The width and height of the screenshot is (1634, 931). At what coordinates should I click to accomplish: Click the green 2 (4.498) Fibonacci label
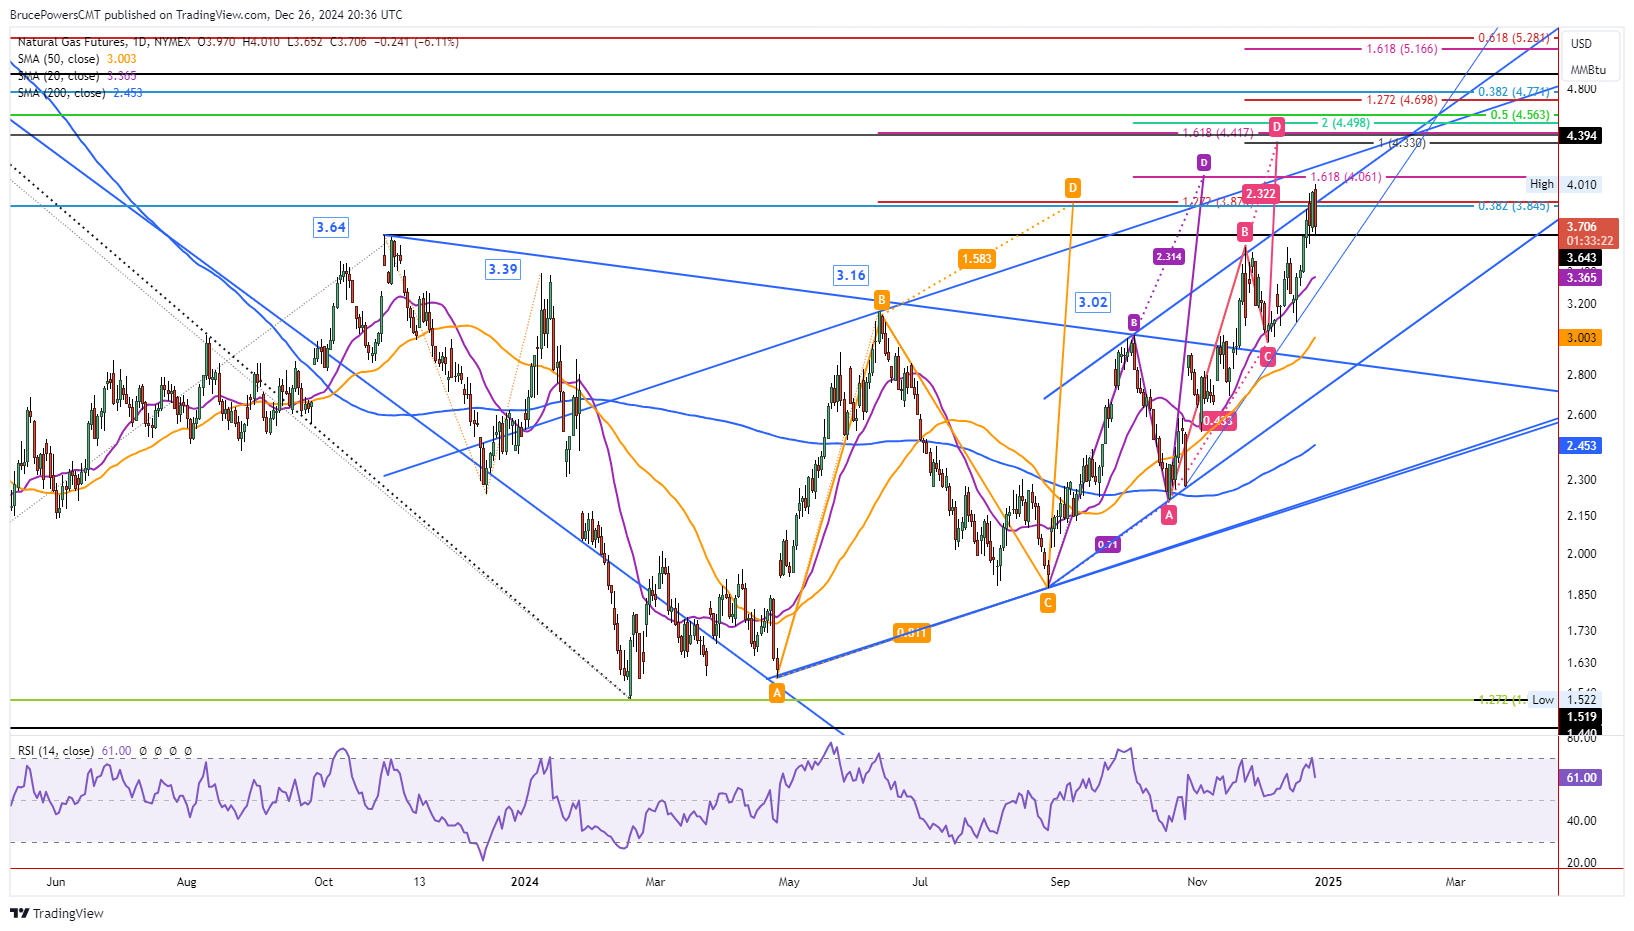click(1345, 123)
